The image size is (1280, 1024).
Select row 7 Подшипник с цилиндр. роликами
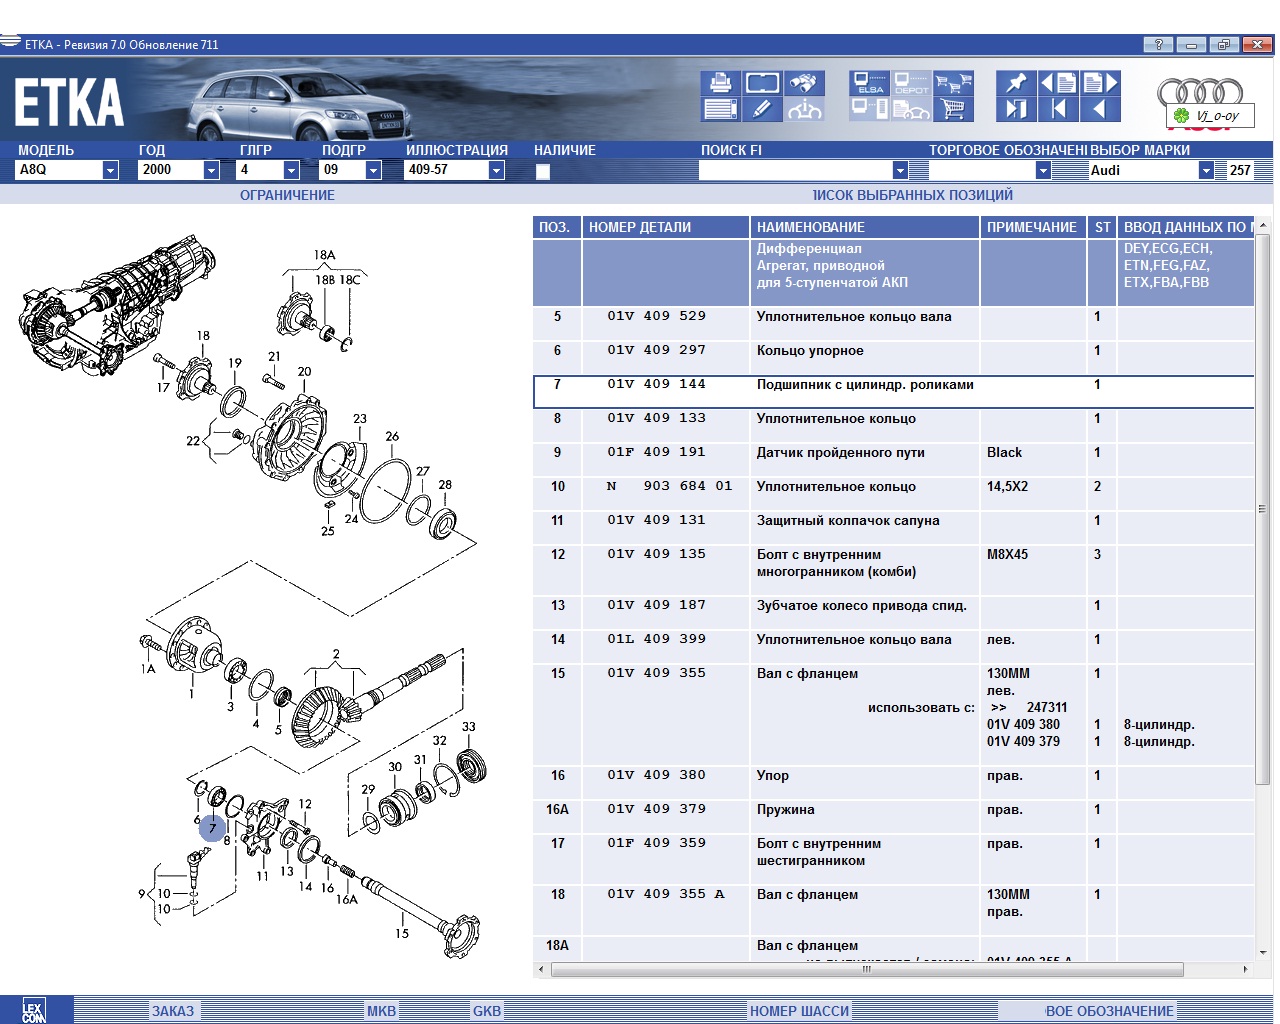click(x=894, y=392)
